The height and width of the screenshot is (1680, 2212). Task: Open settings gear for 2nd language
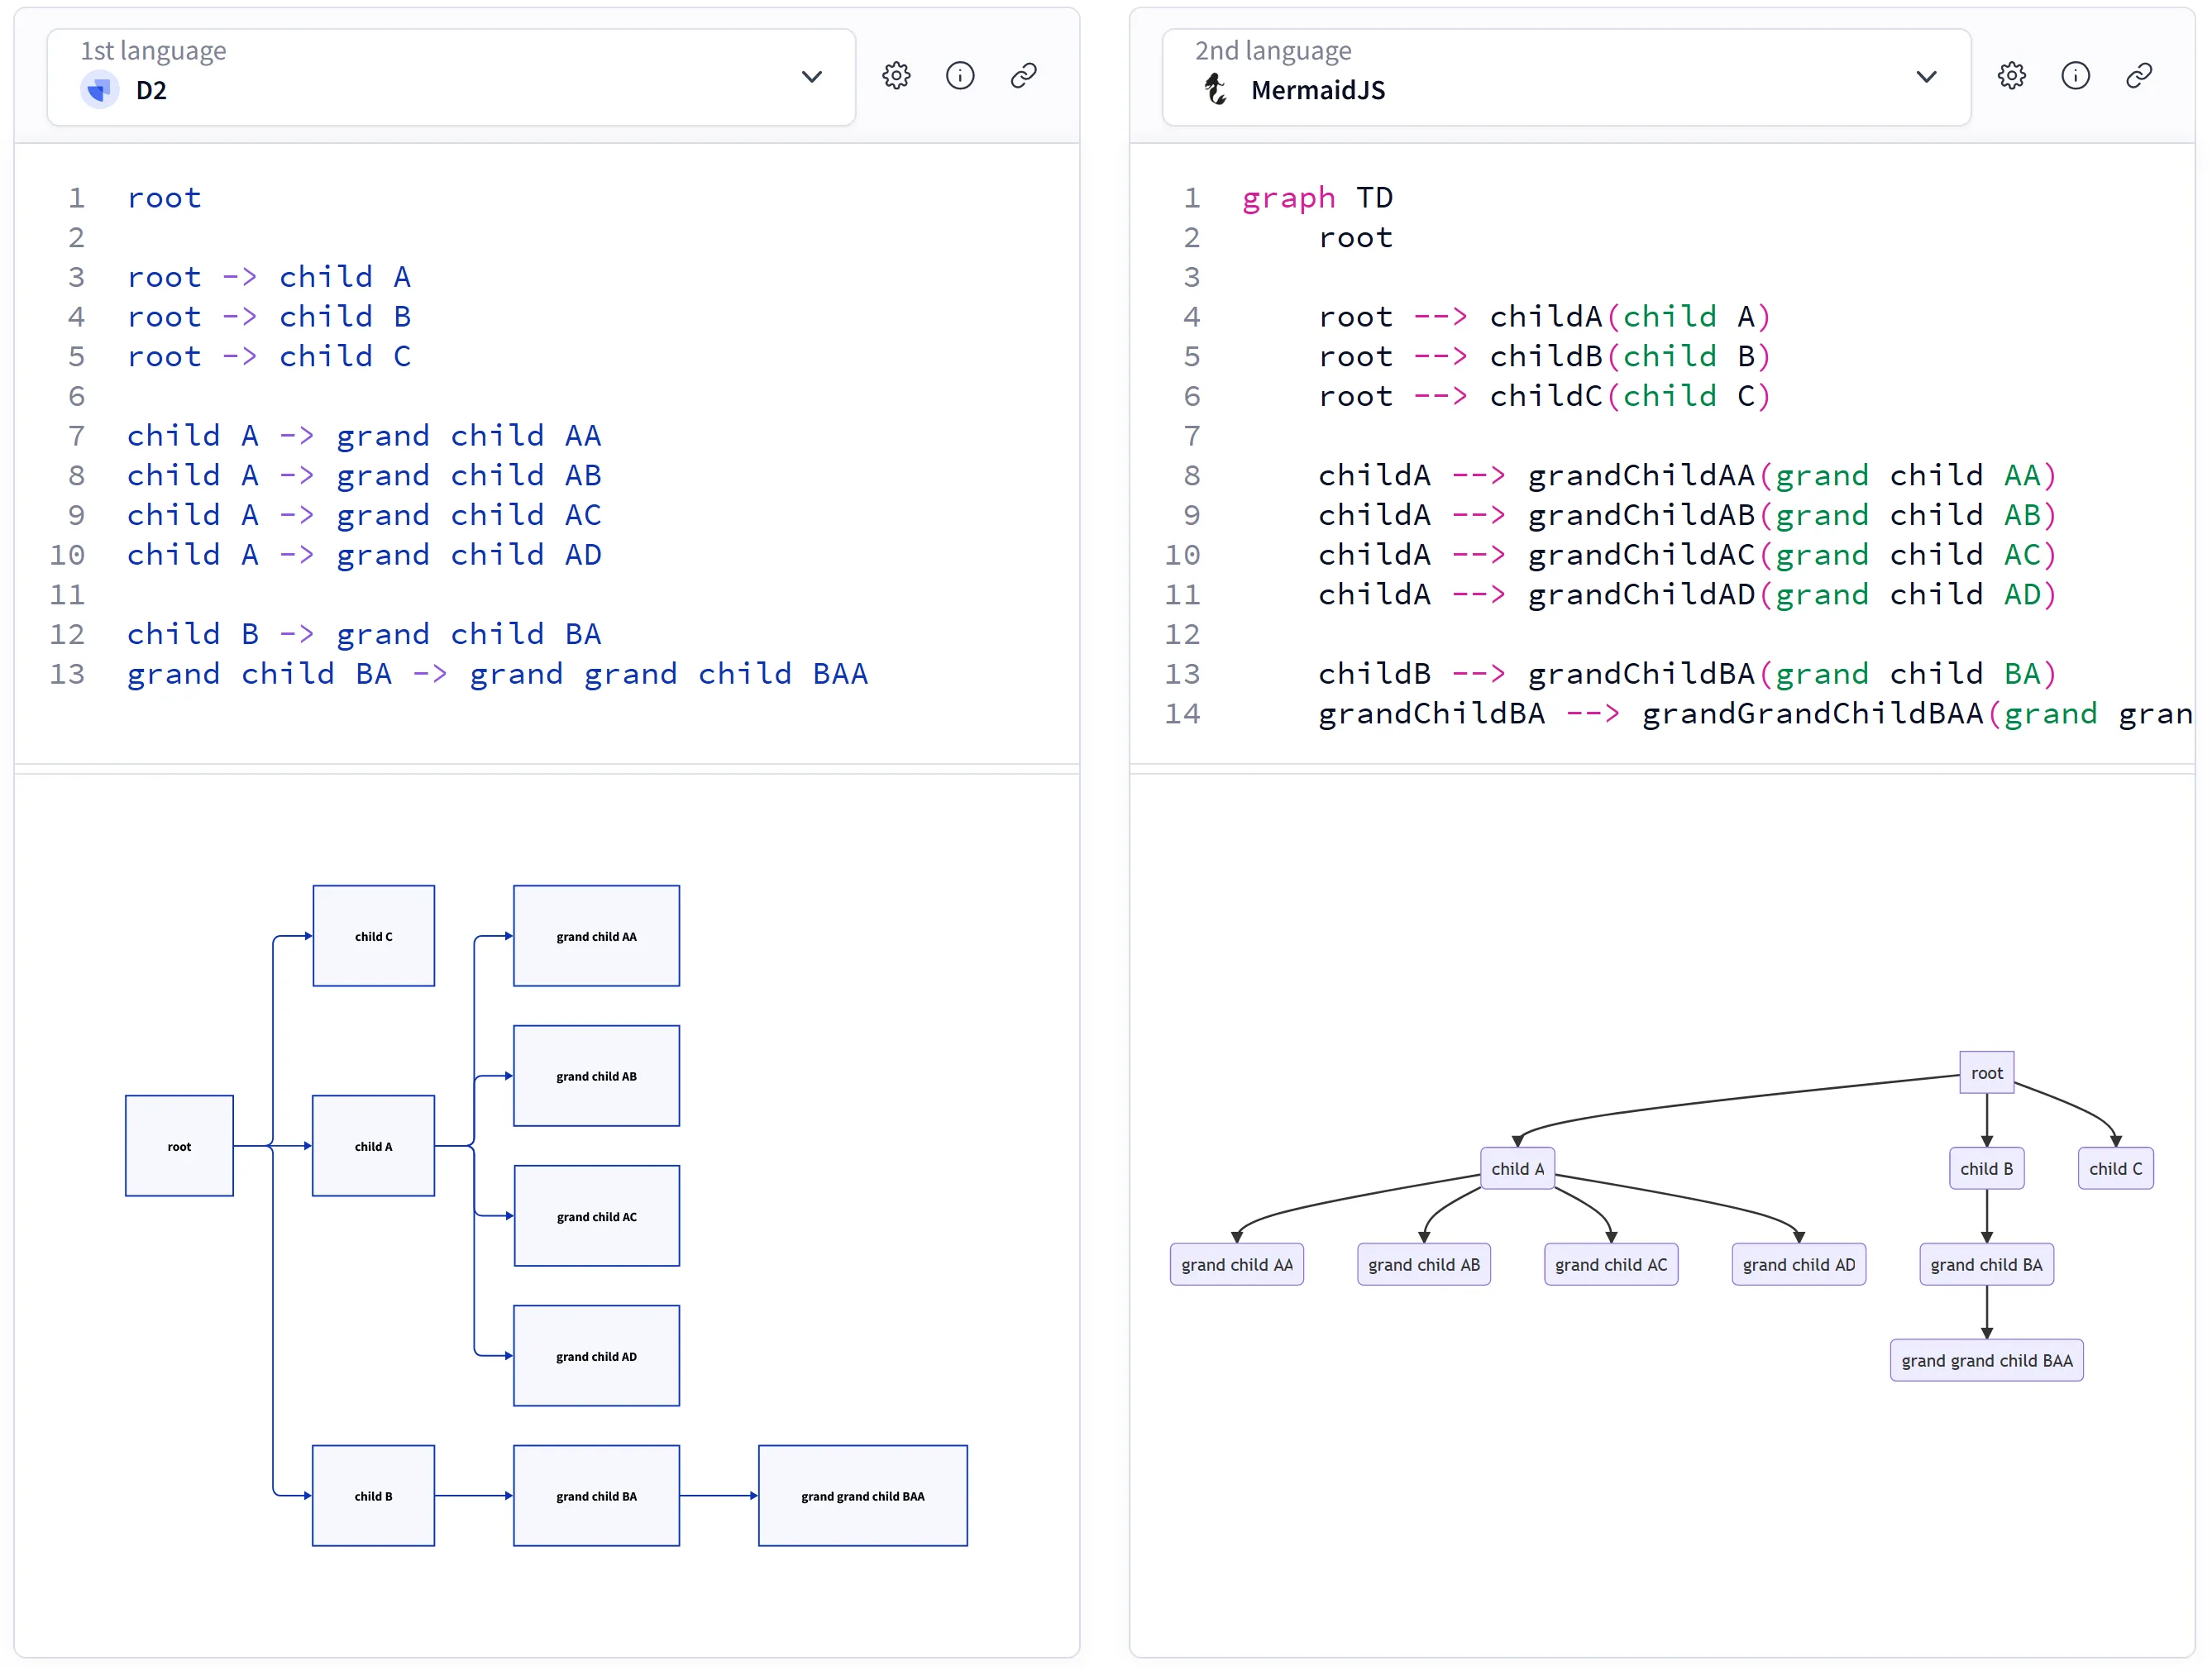[2011, 76]
